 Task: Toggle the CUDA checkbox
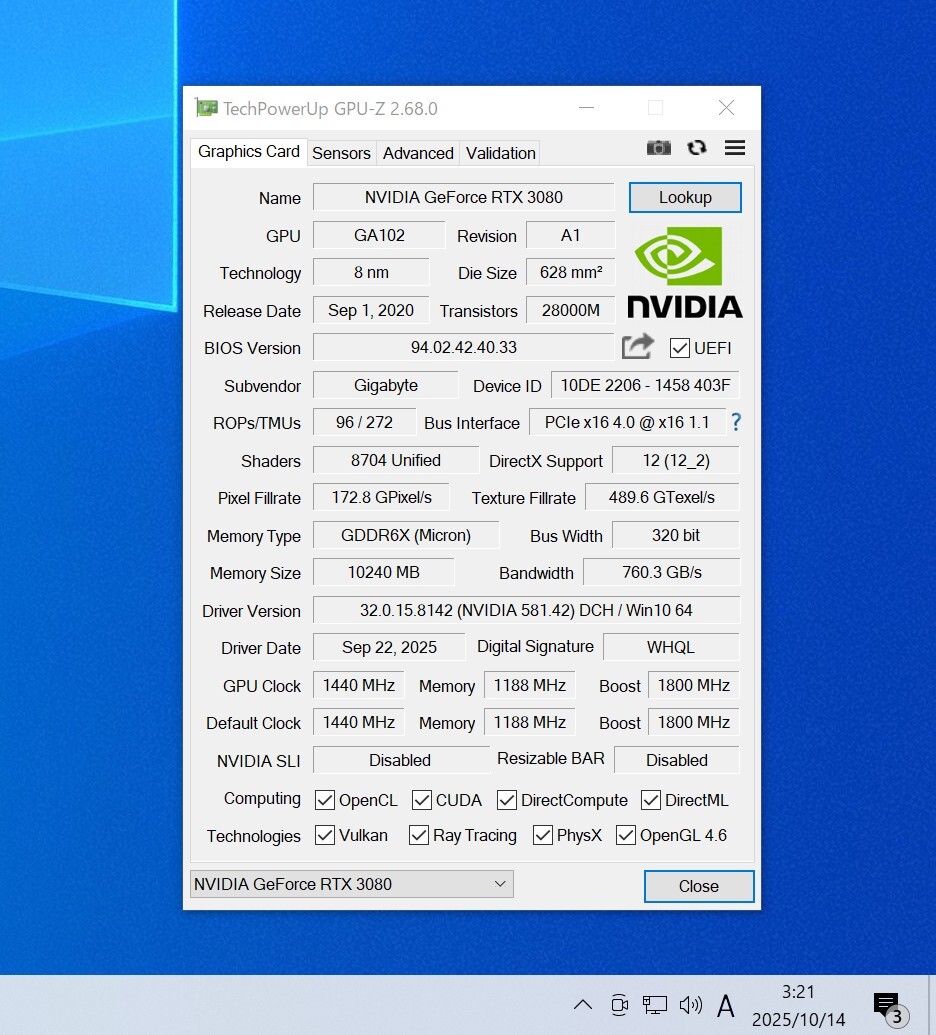click(422, 800)
